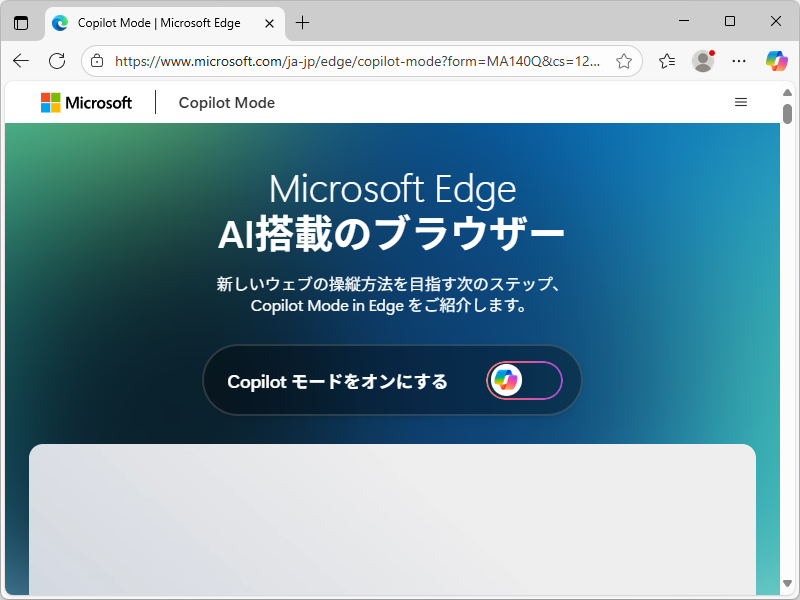Open the Favorites hub icon
Viewport: 800px width, 600px height.
tap(667, 61)
